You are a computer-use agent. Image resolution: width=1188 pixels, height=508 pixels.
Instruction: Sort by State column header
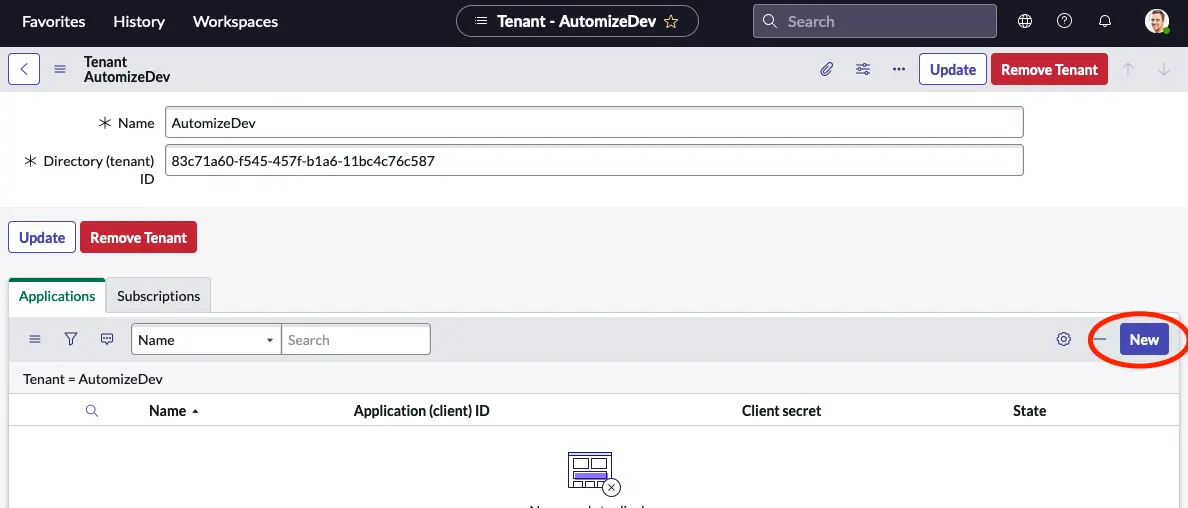tap(1030, 410)
